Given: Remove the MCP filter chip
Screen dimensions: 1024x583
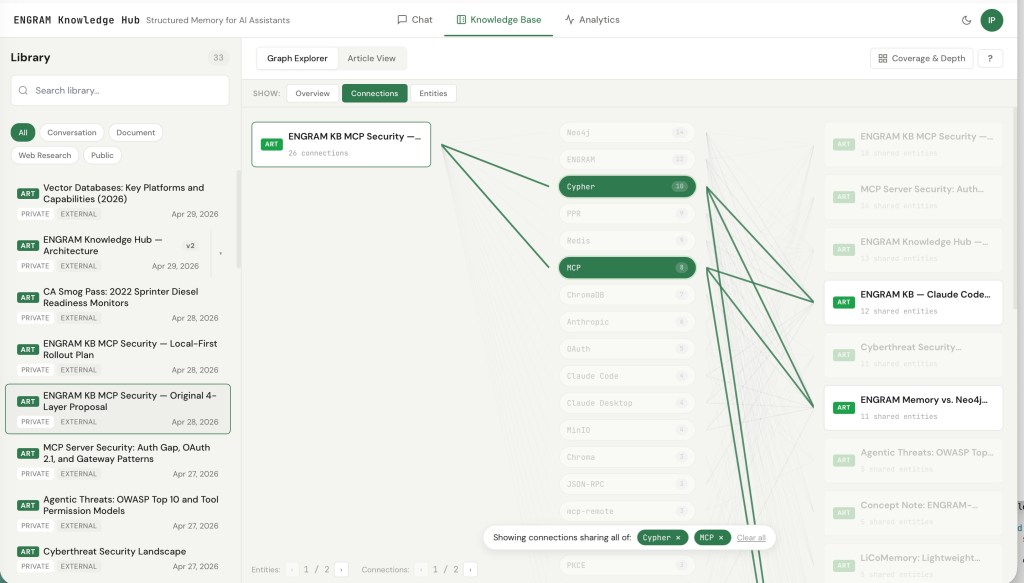Looking at the screenshot, I should (x=721, y=538).
